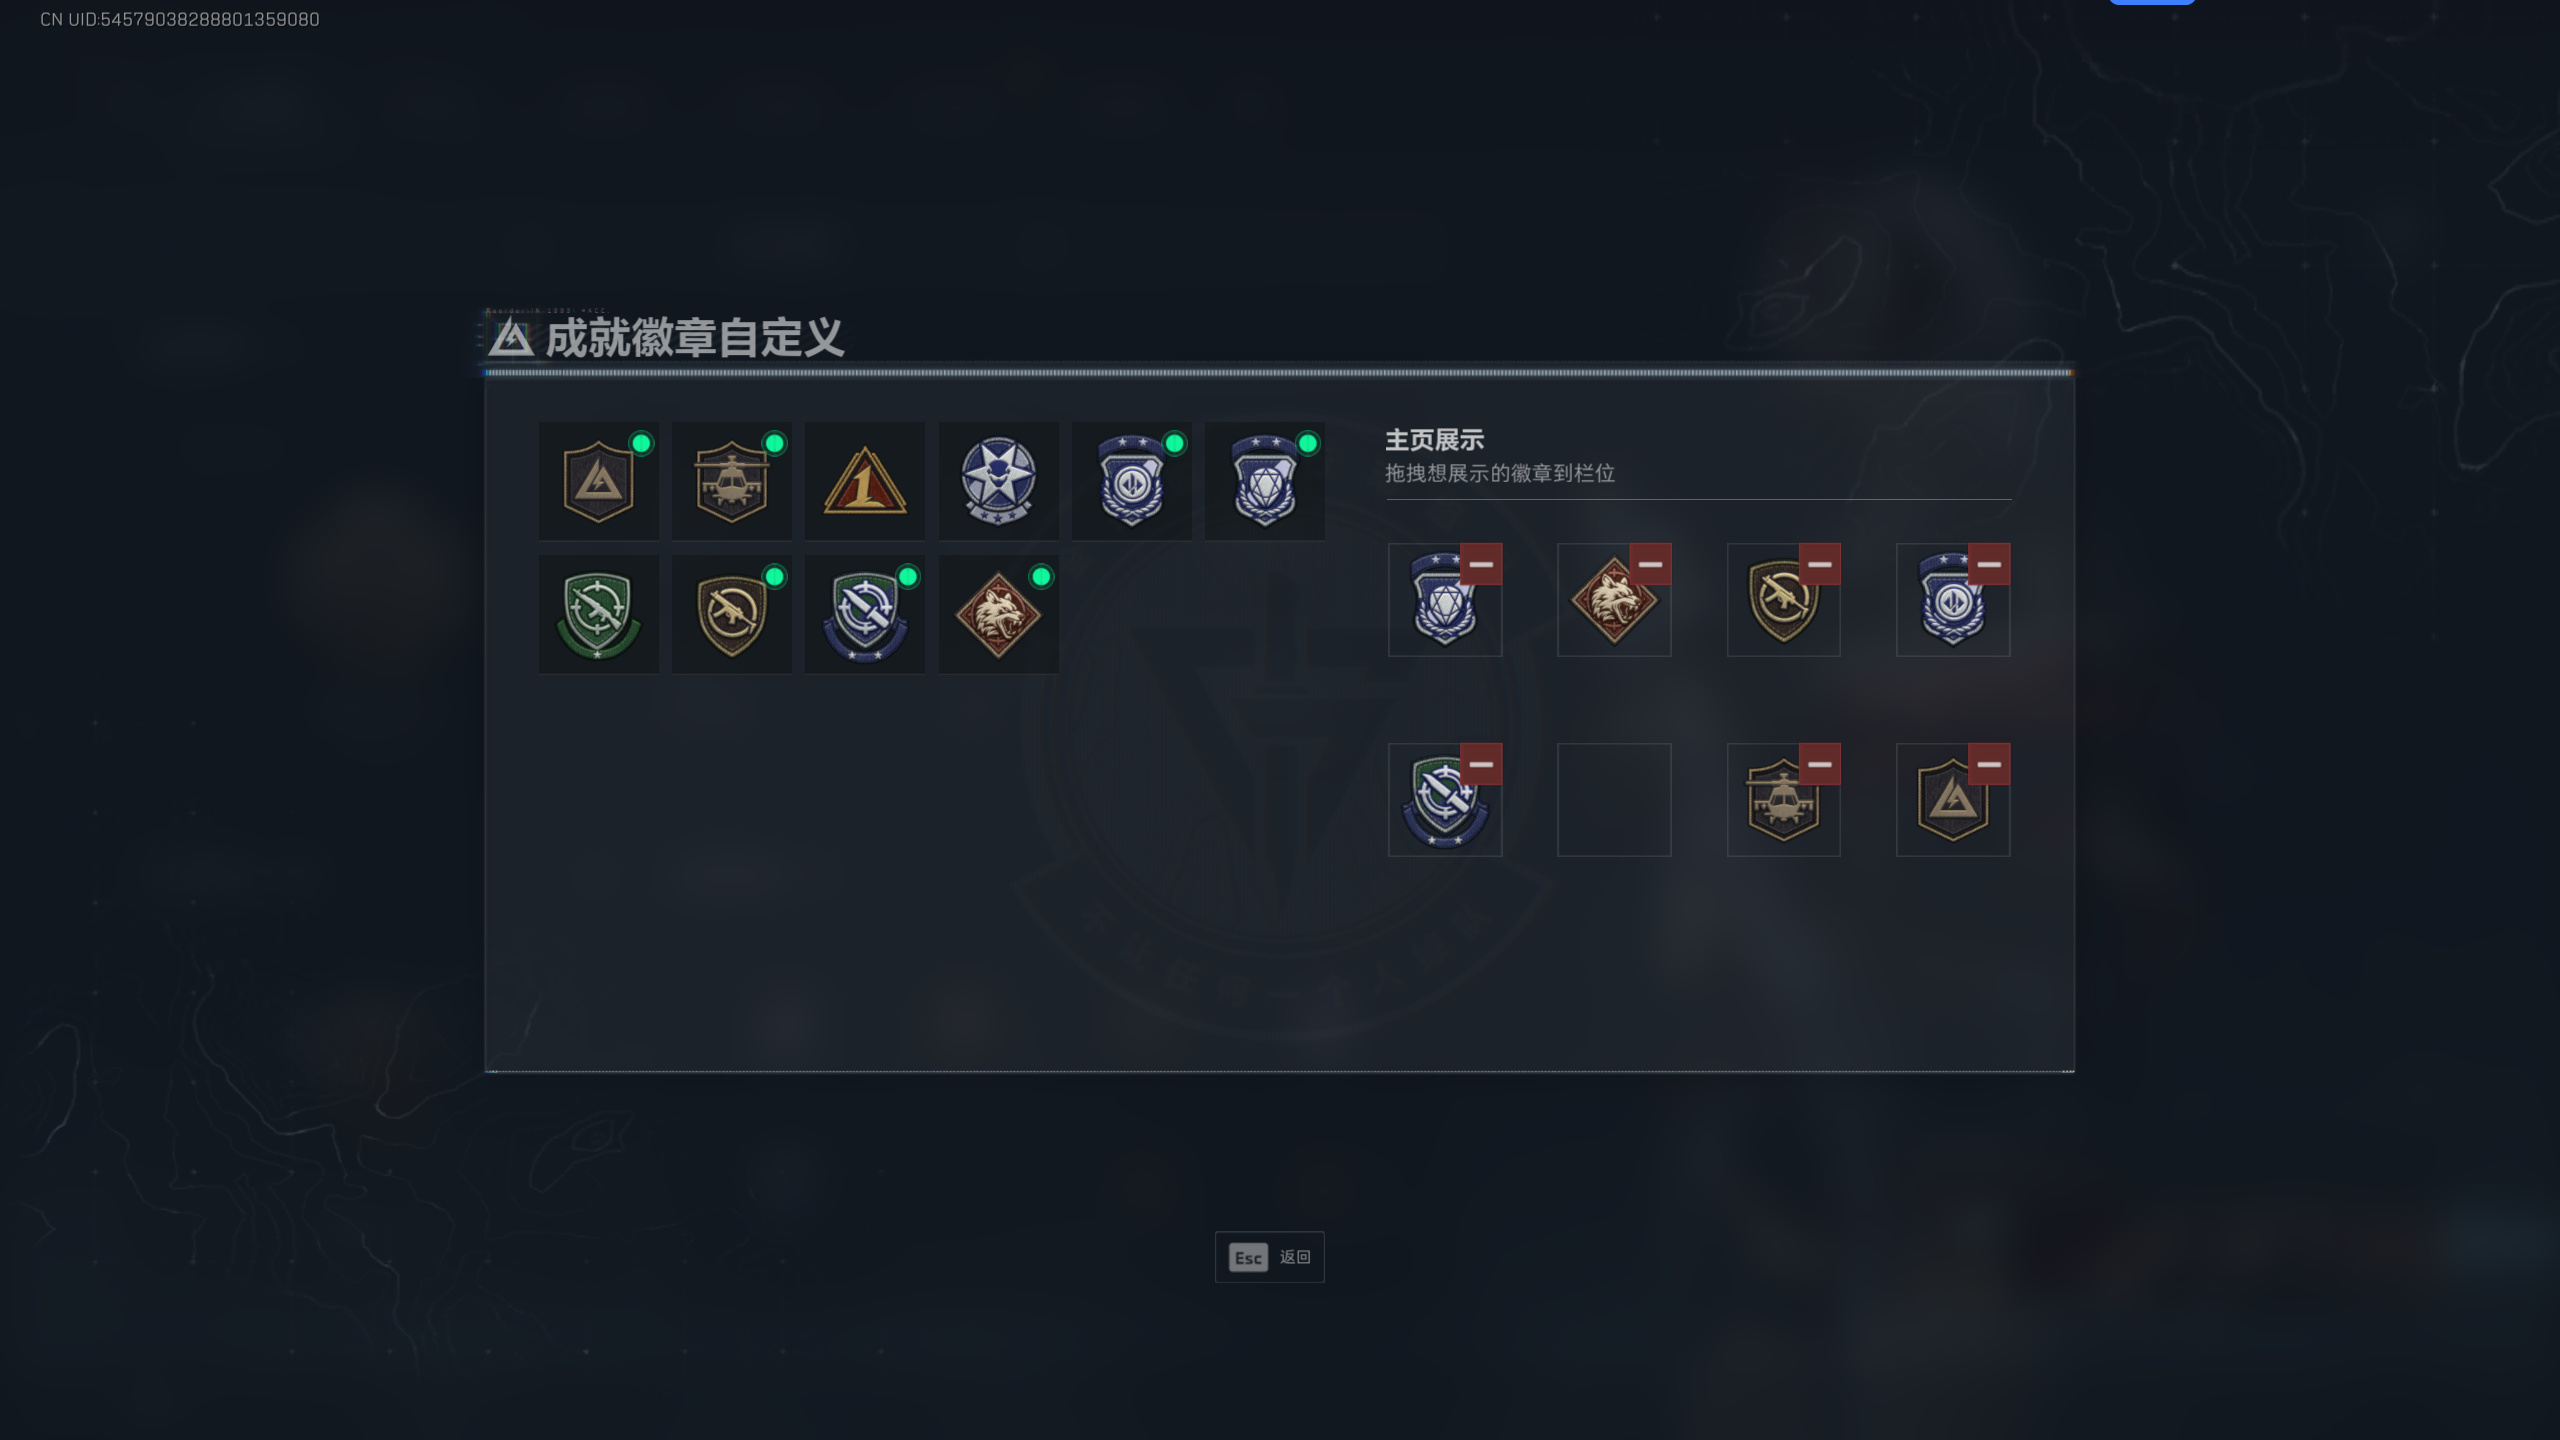Click the 主页展示 section heading
The image size is (2560, 1440).
point(1434,440)
